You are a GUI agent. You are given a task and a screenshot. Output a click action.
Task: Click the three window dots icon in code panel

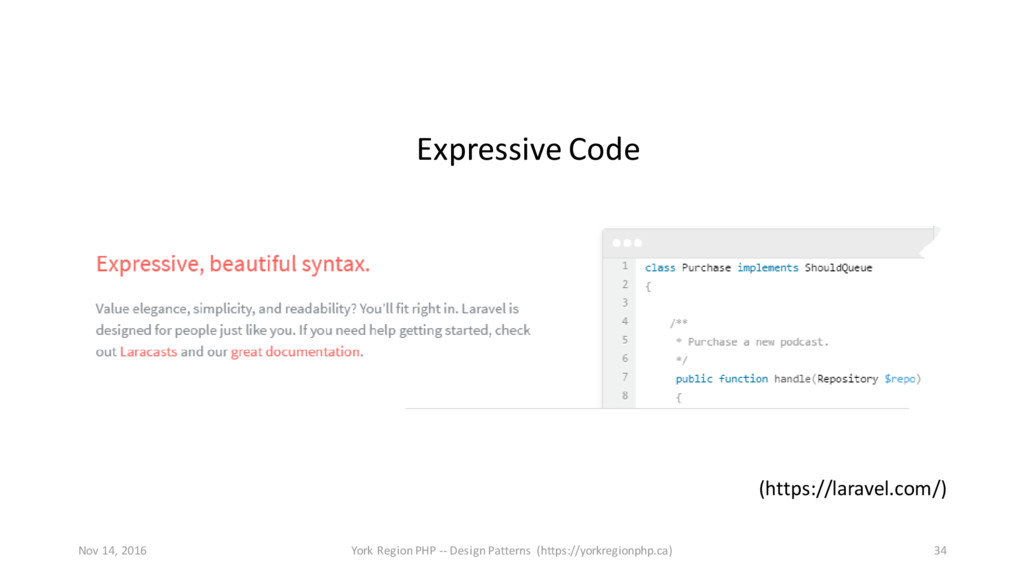point(627,243)
